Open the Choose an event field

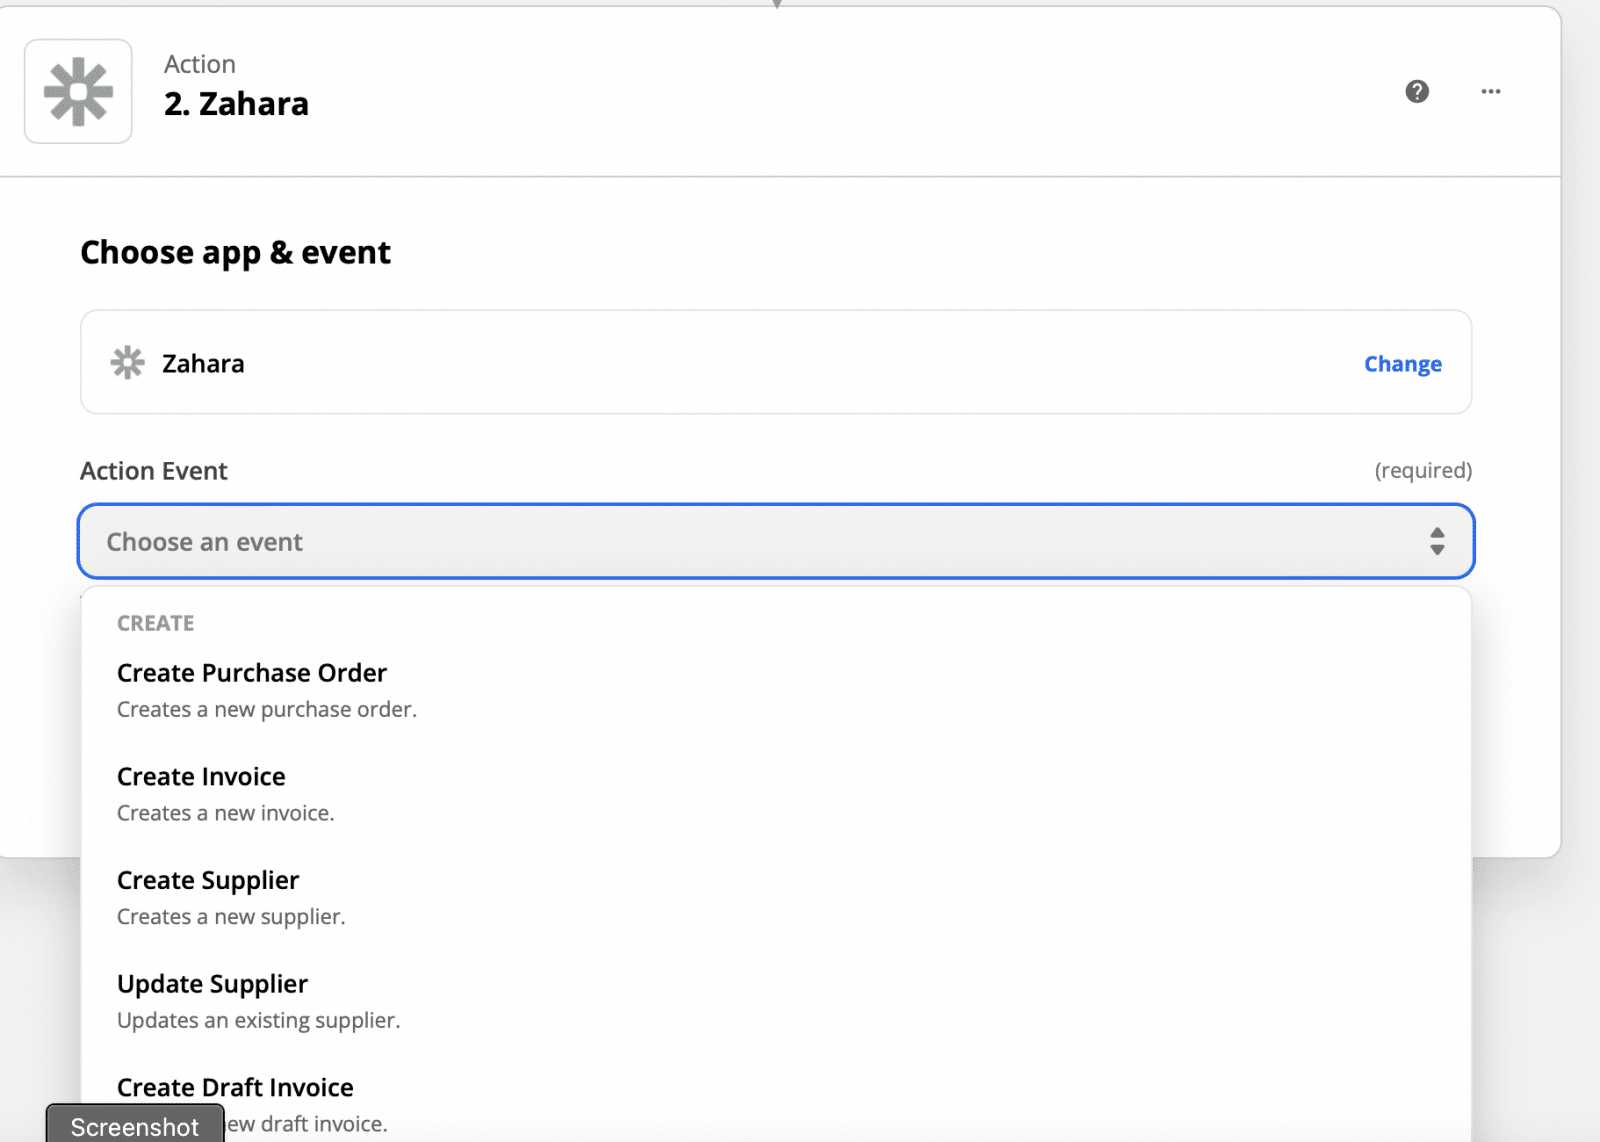776,541
